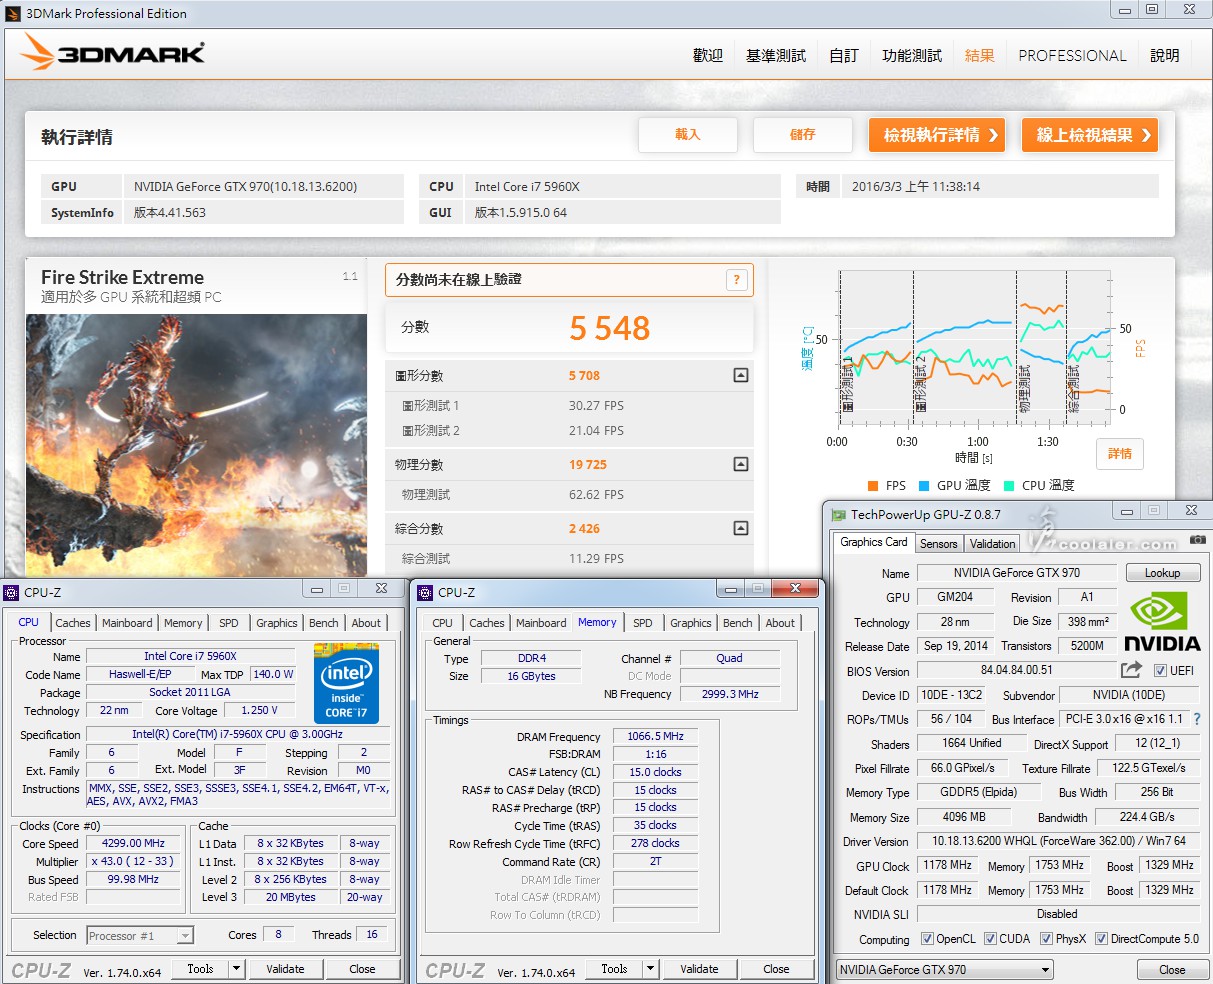The width and height of the screenshot is (1213, 984).
Task: Click the 載入 load button
Action: [x=688, y=135]
